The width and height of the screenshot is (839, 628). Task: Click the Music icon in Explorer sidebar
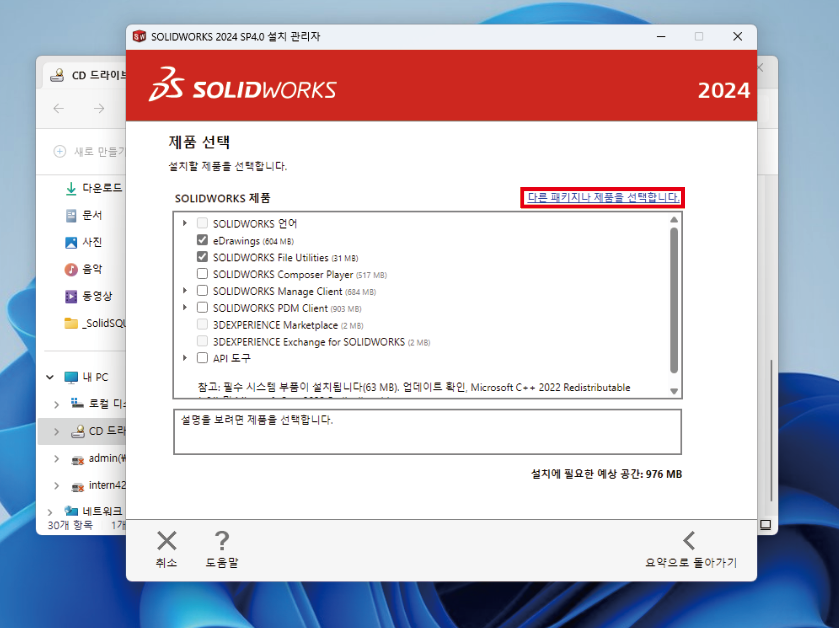[x=71, y=269]
